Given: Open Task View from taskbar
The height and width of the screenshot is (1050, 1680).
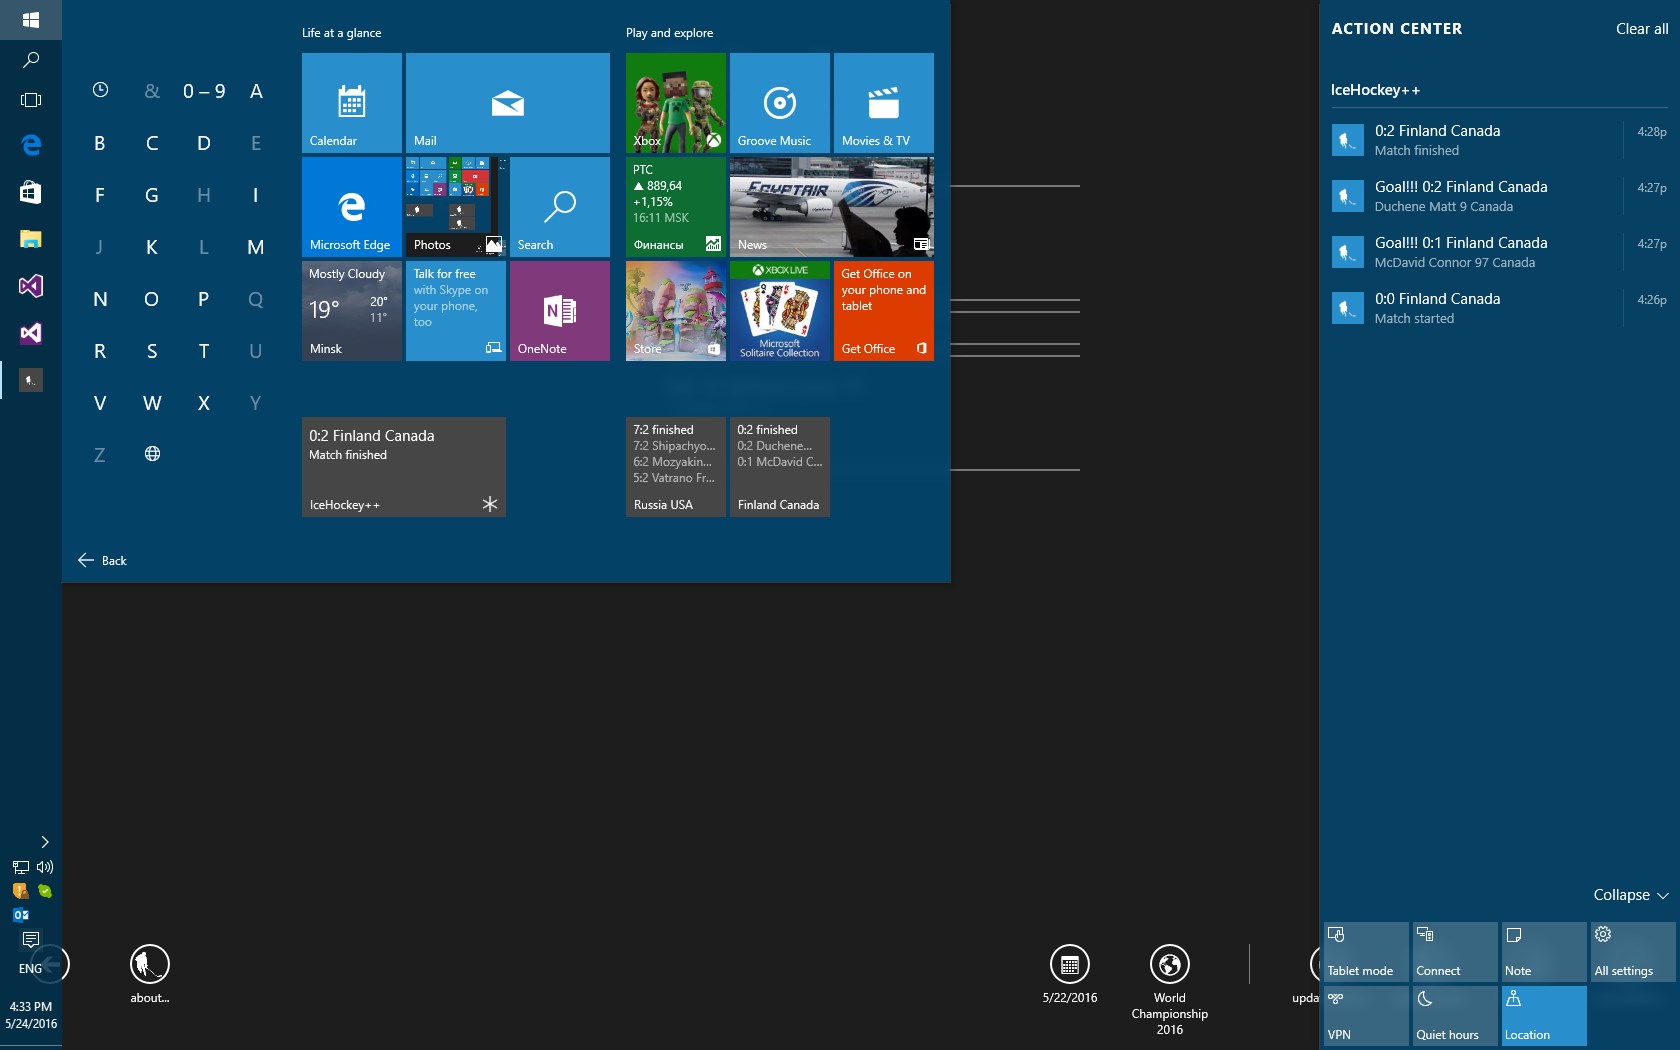Looking at the screenshot, I should [x=31, y=100].
